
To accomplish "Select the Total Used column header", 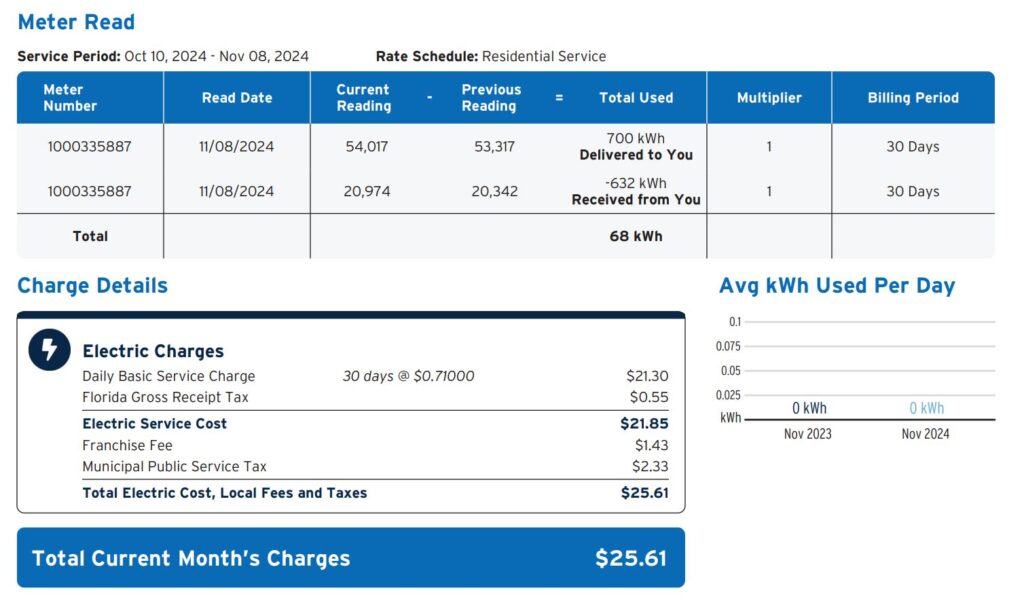I will (636, 98).
